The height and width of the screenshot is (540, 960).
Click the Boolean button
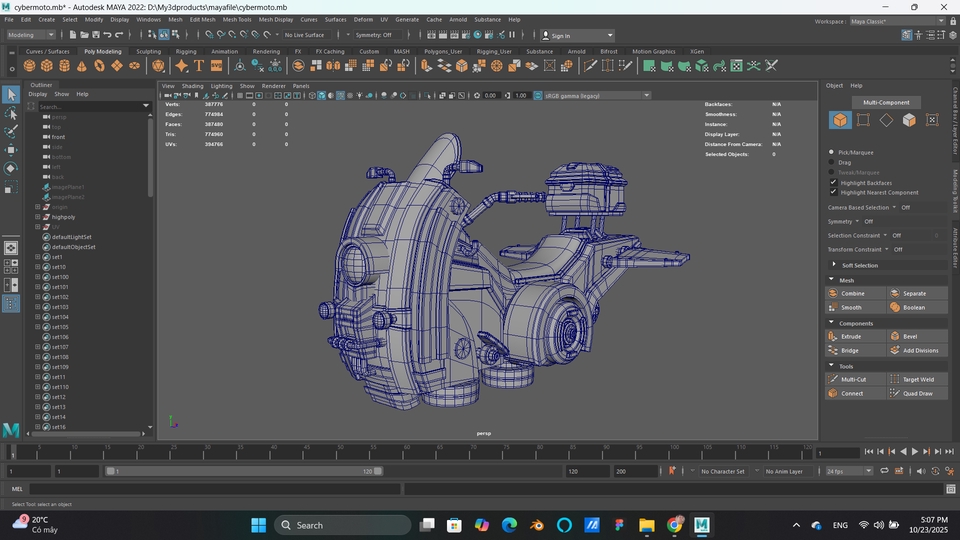918,307
